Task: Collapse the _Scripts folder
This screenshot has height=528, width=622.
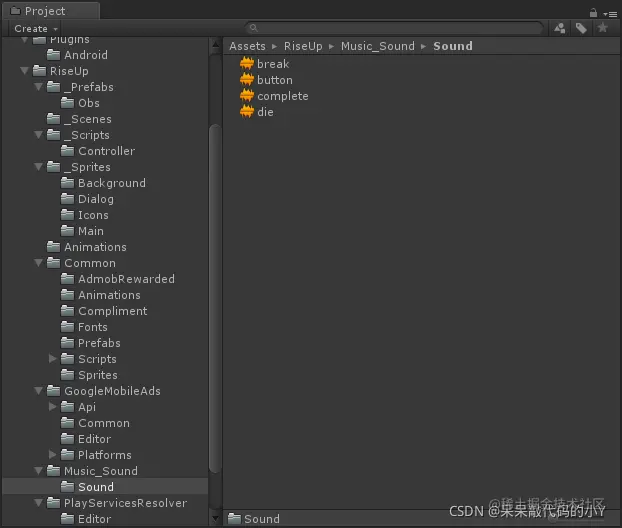Action: coord(38,134)
